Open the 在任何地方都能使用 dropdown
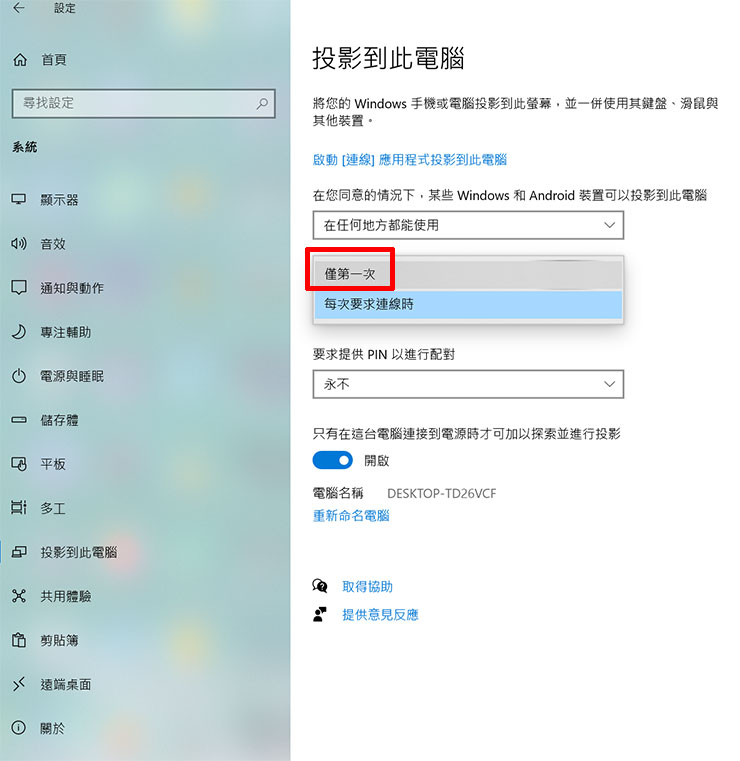 [x=468, y=225]
